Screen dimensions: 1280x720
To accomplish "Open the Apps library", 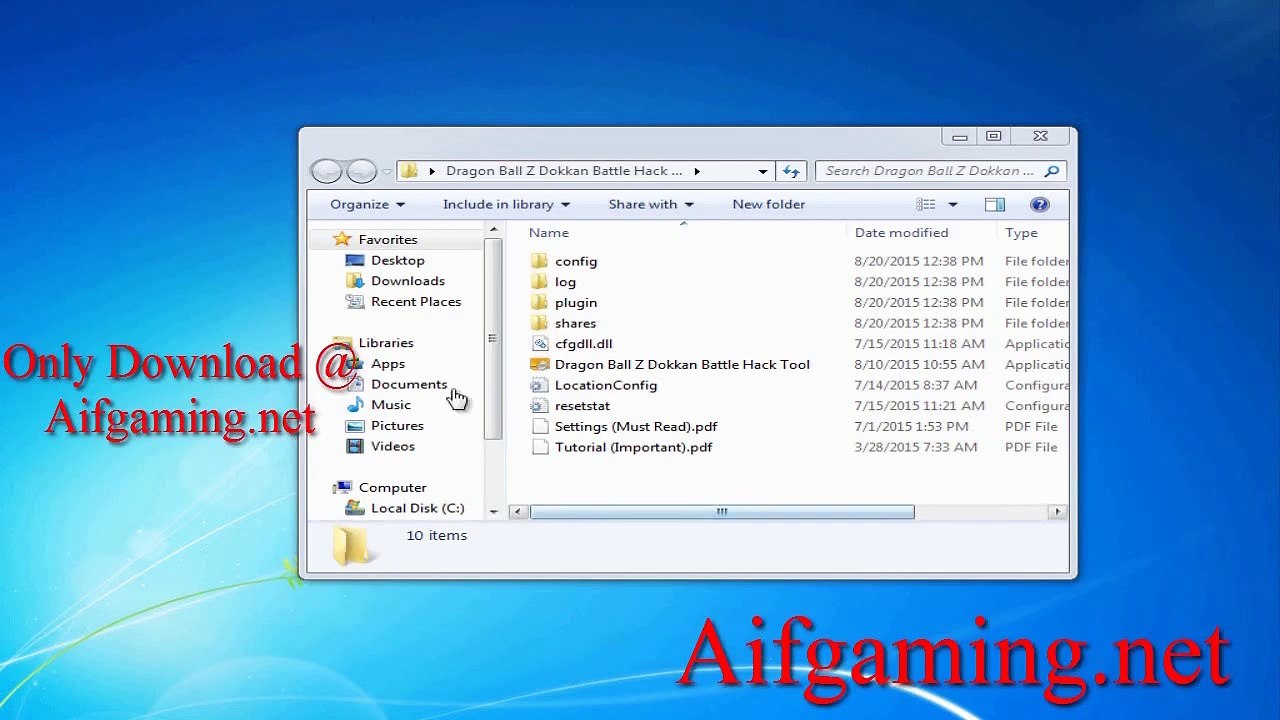I will pos(388,364).
